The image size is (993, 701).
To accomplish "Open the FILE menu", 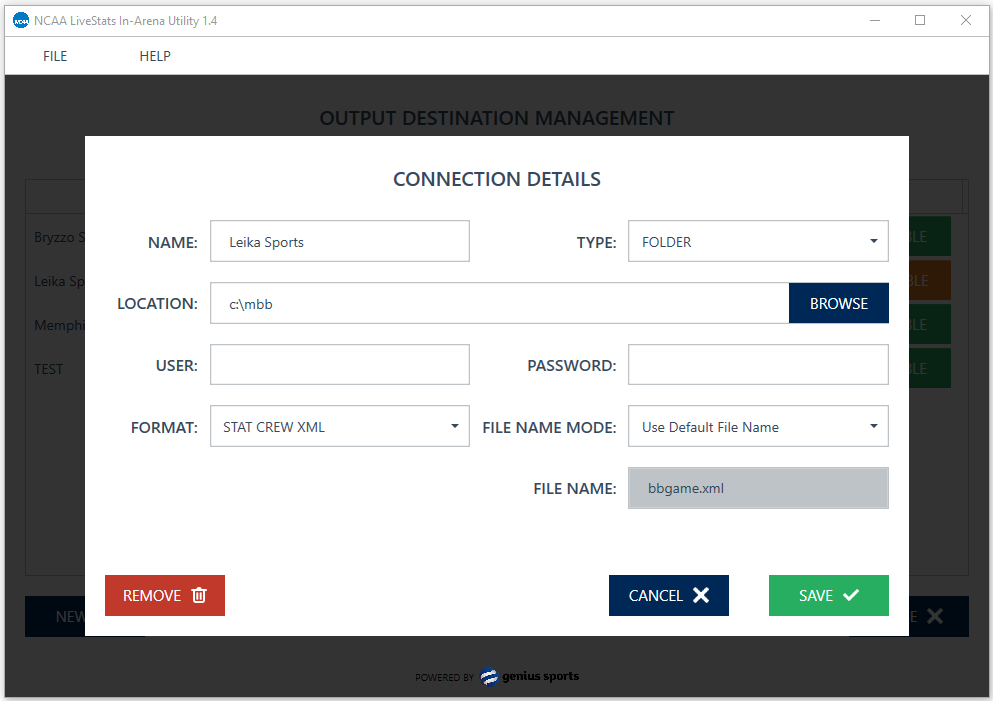I will point(55,56).
